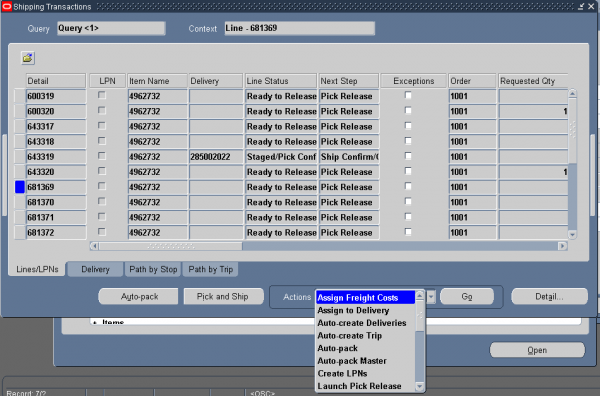The width and height of the screenshot is (600, 396).
Task: Tick the LPN checkbox for detail 643319
Action: (102, 156)
